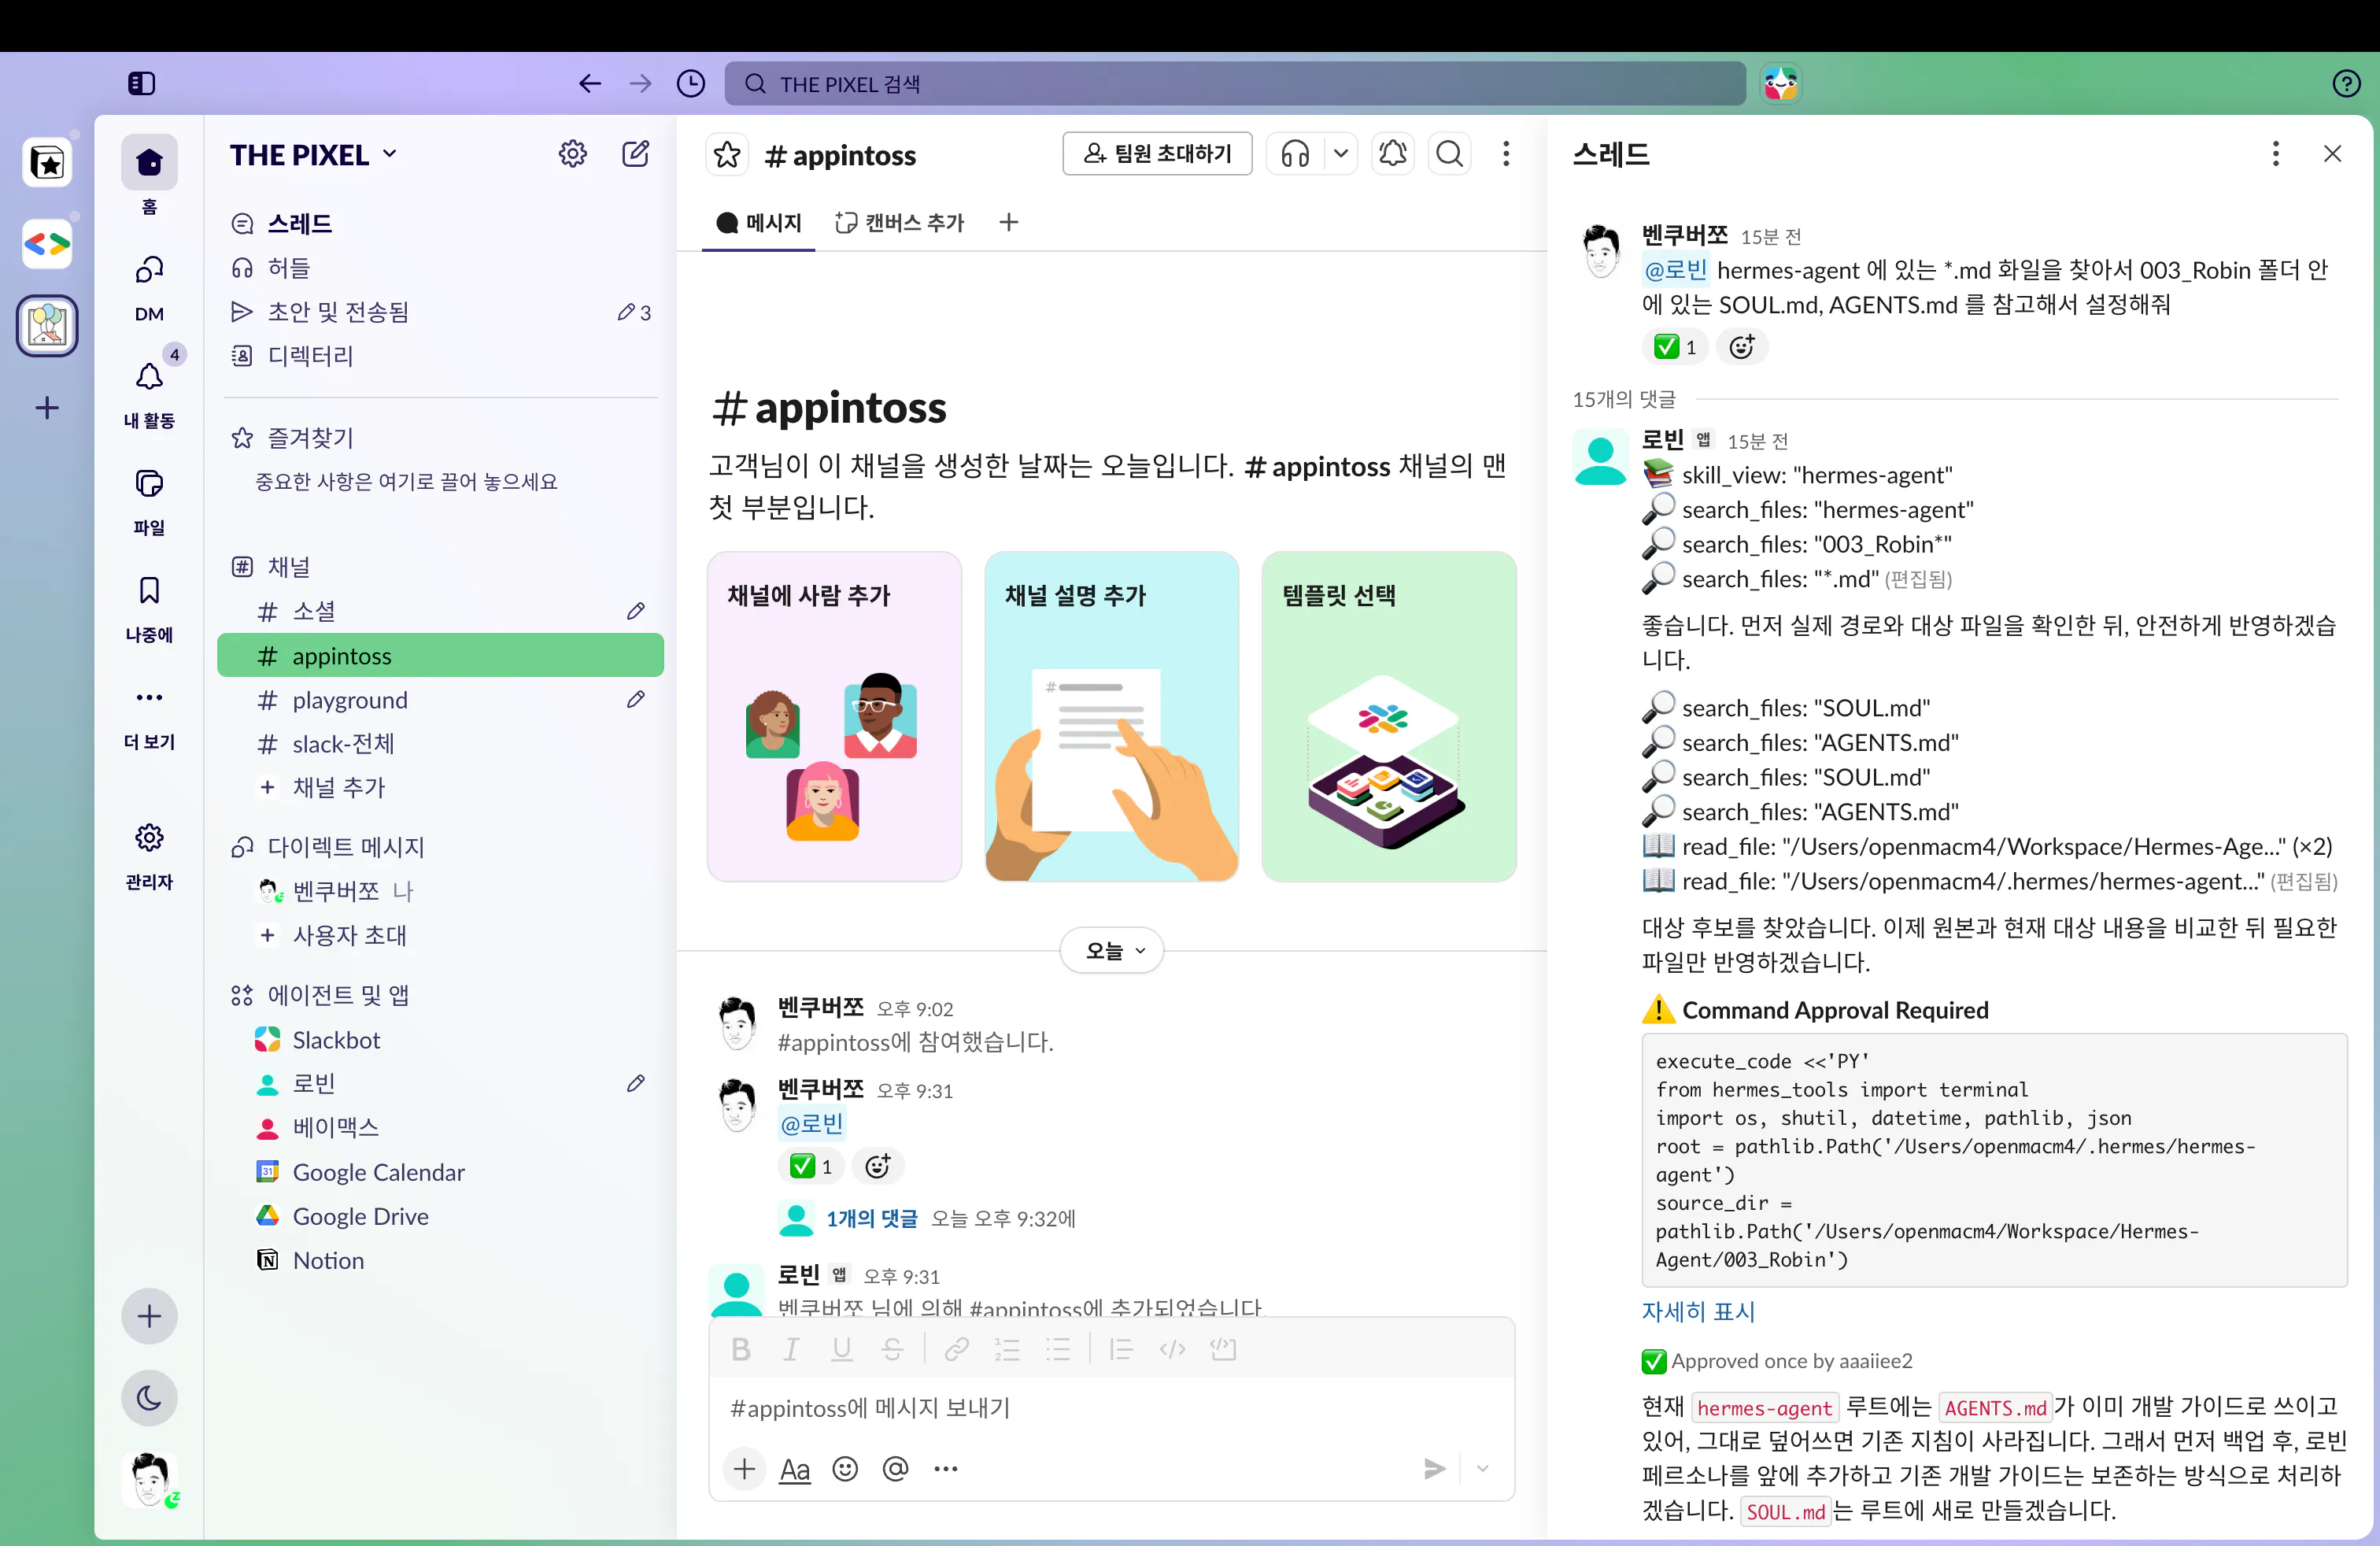The width and height of the screenshot is (2380, 1546).
Task: Mention someone with the @ icon
Action: [896, 1469]
